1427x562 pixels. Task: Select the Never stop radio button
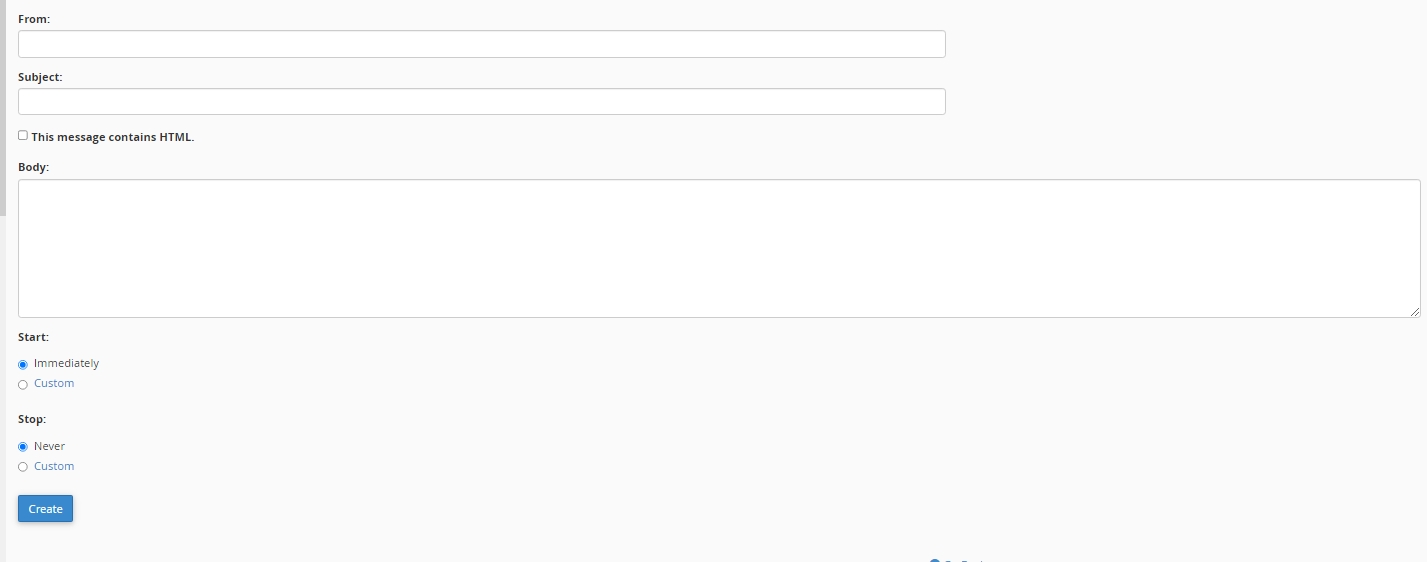(23, 447)
